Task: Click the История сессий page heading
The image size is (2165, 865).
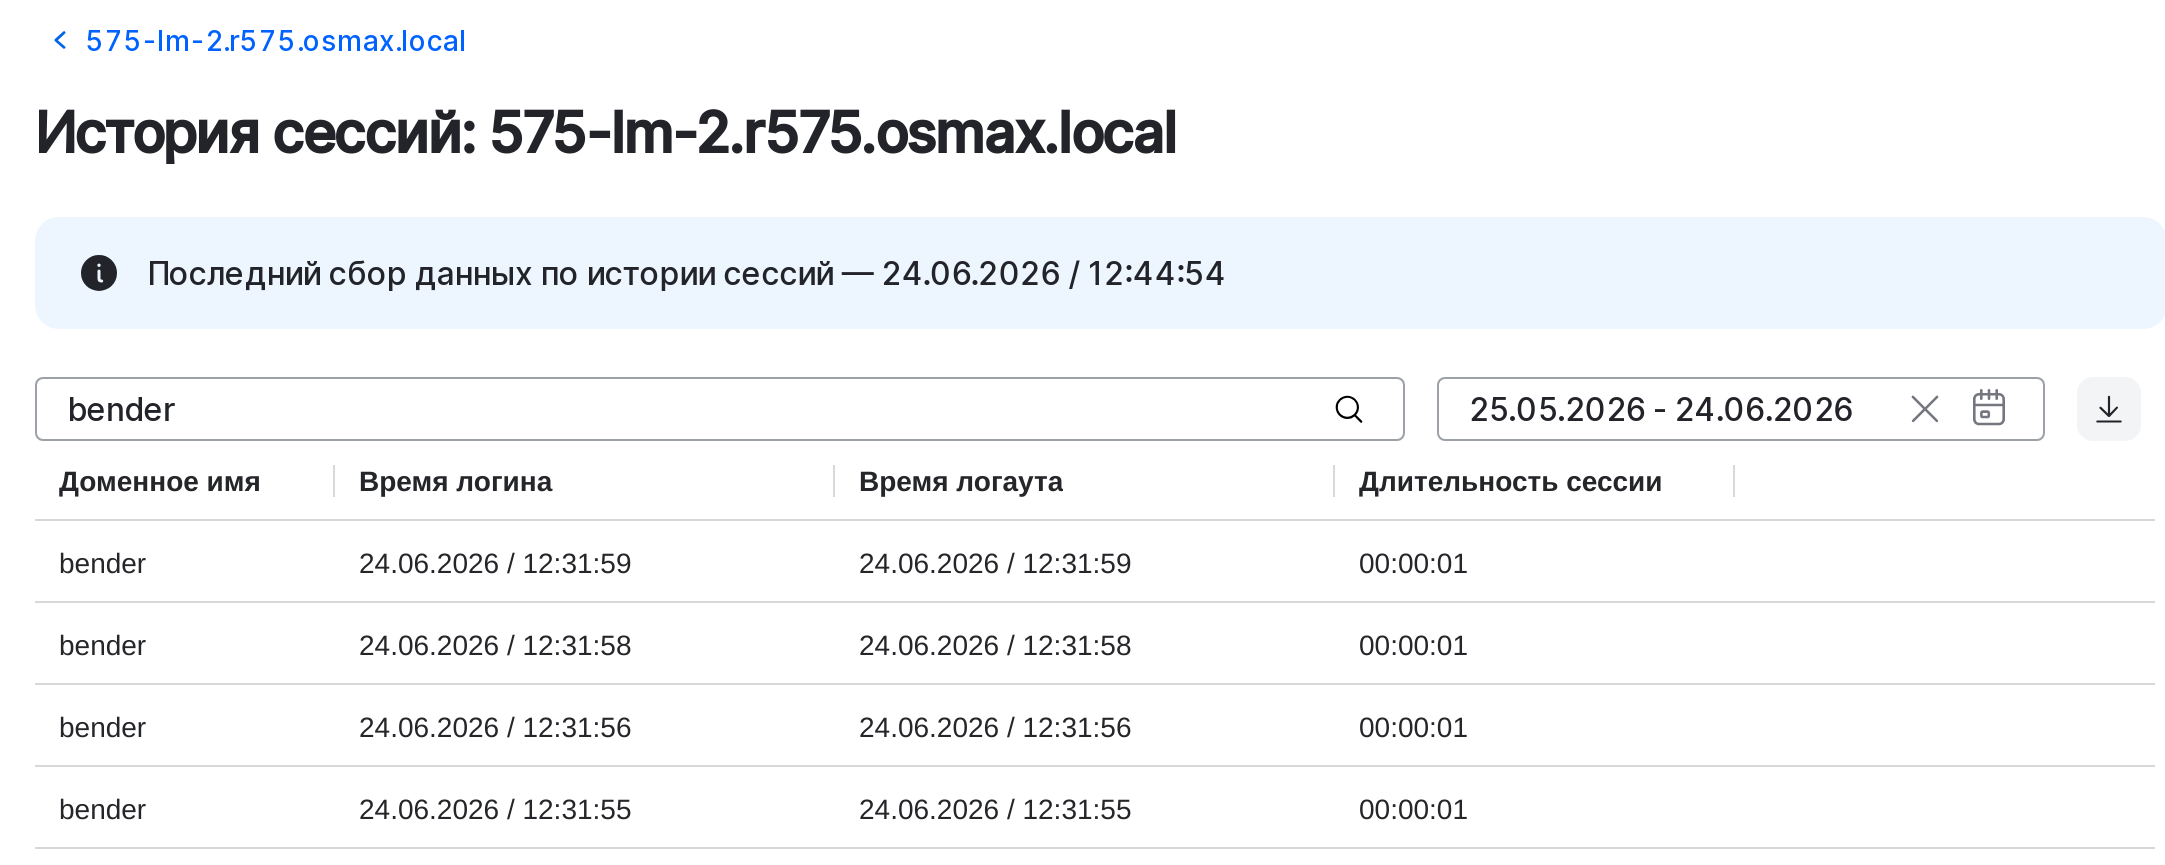Action: tap(606, 132)
